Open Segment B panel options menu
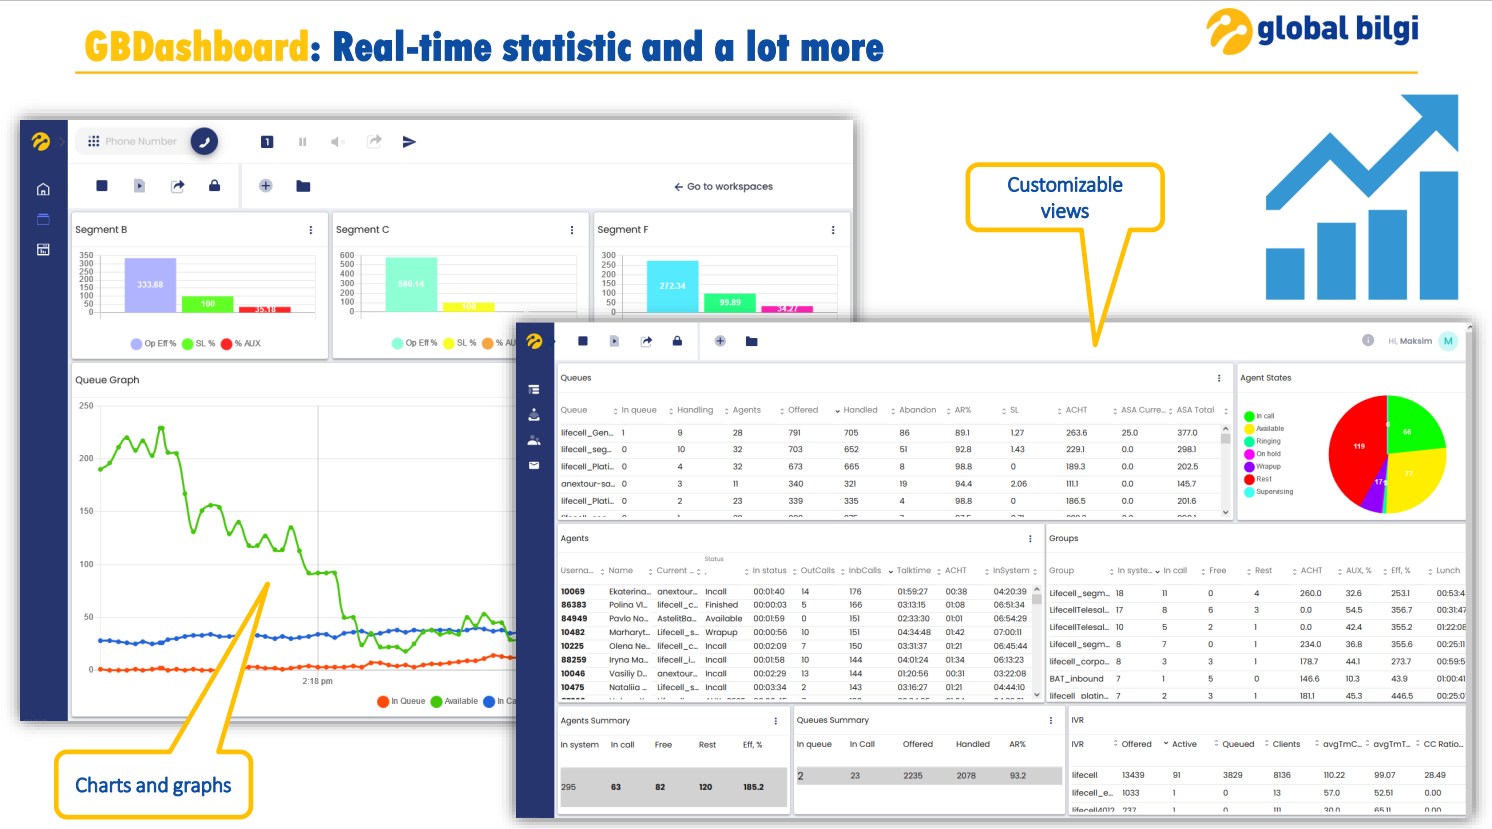The height and width of the screenshot is (829, 1492). click(x=311, y=230)
